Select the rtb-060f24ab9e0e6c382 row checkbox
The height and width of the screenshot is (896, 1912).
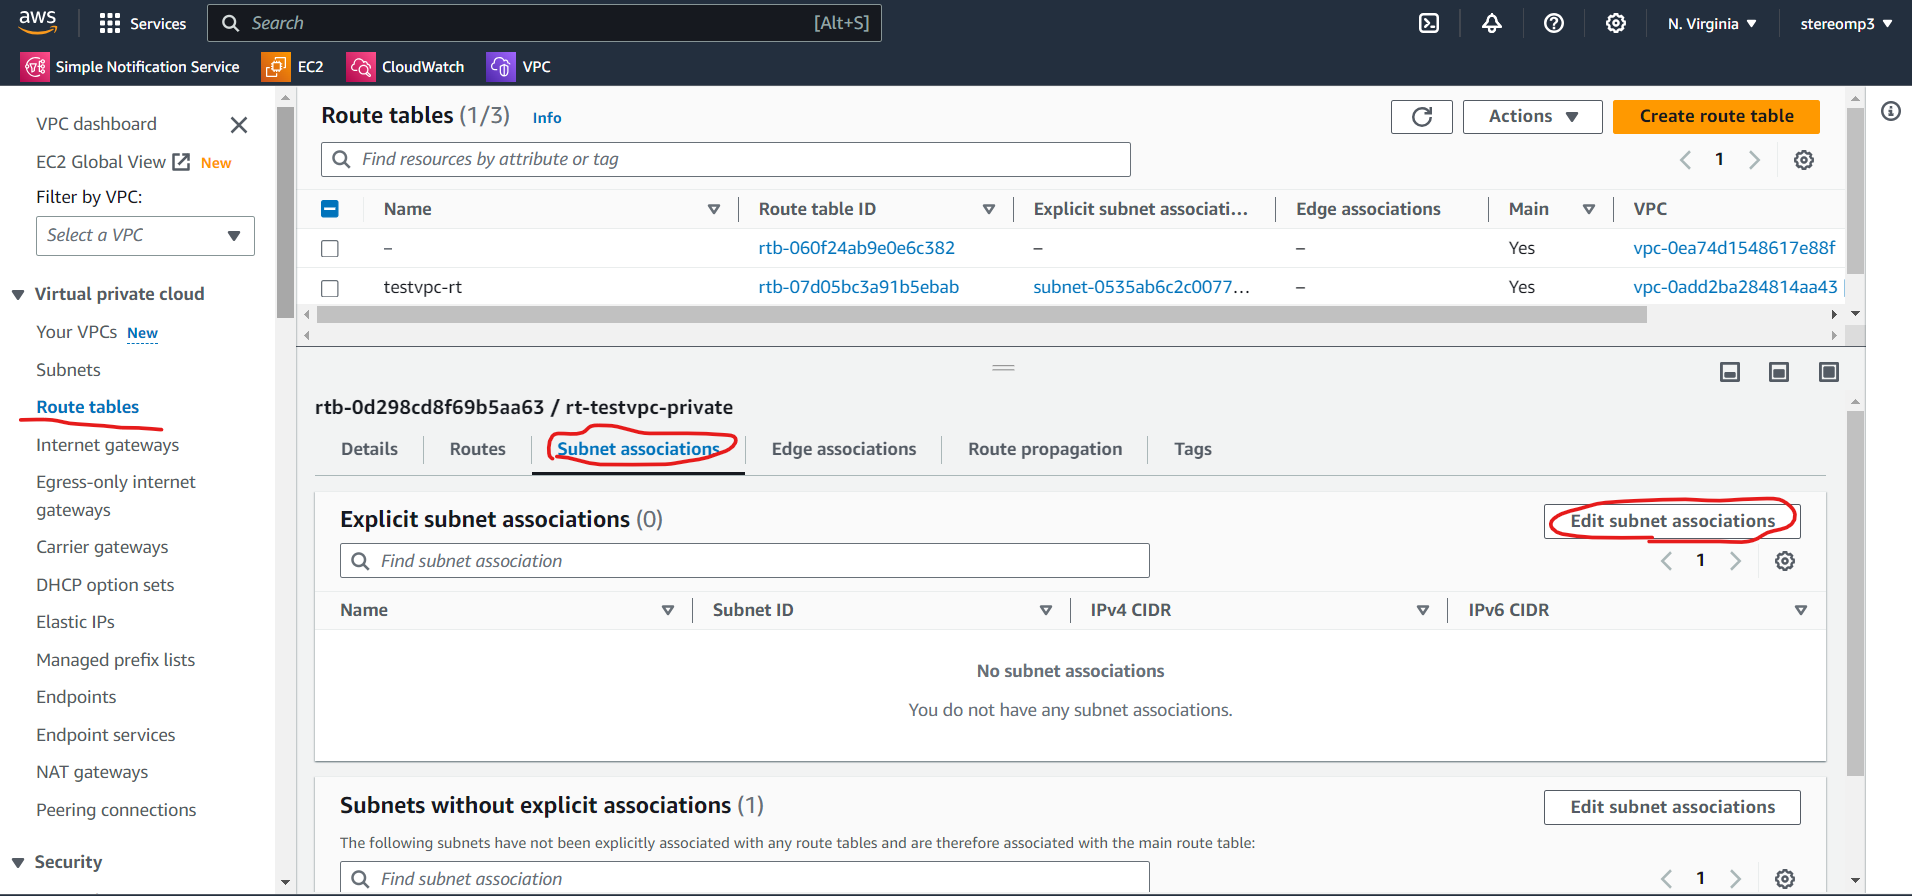[x=330, y=248]
